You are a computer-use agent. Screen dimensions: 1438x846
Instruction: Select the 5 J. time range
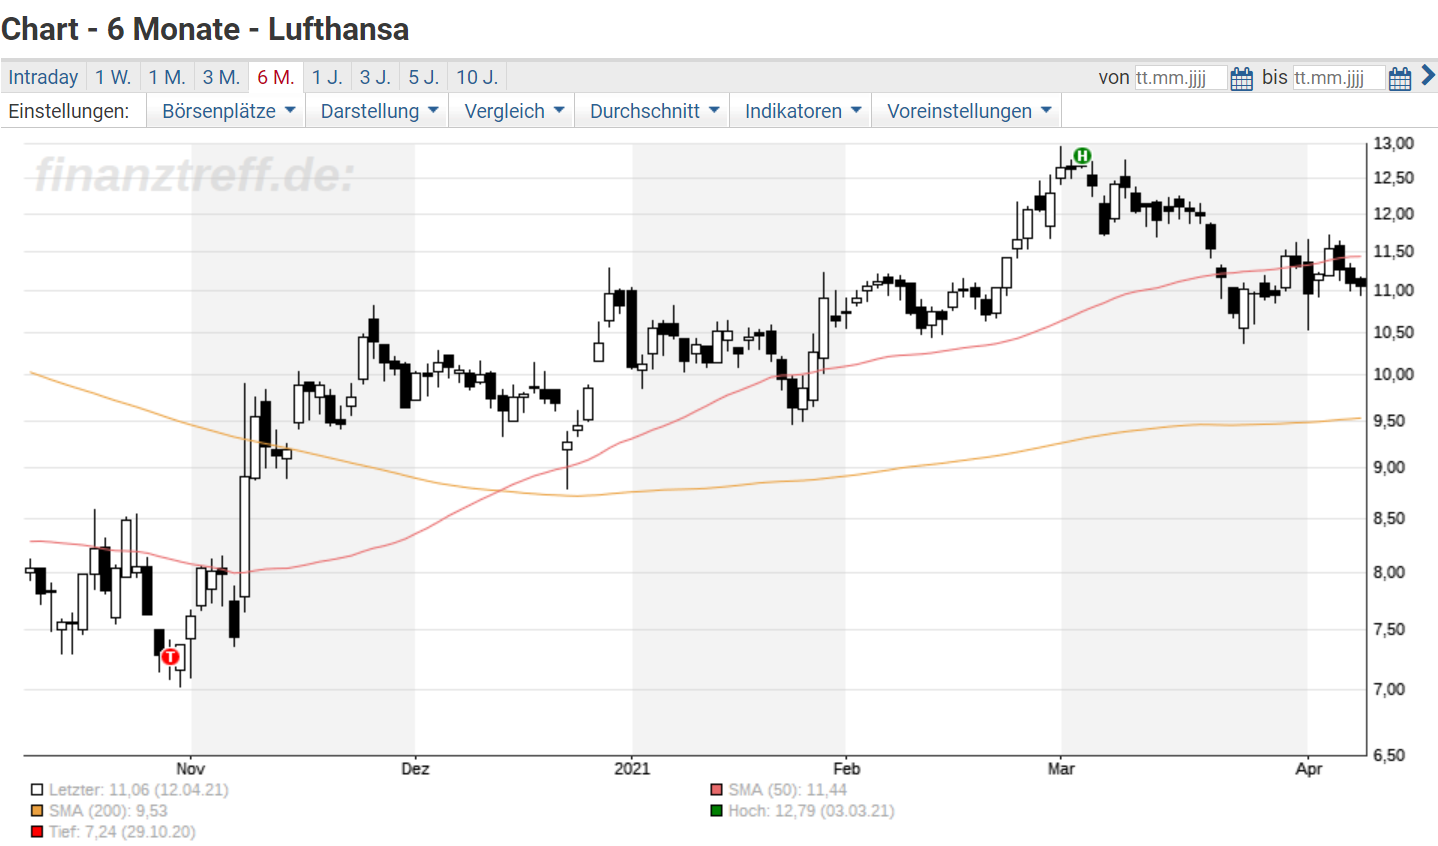coord(423,77)
